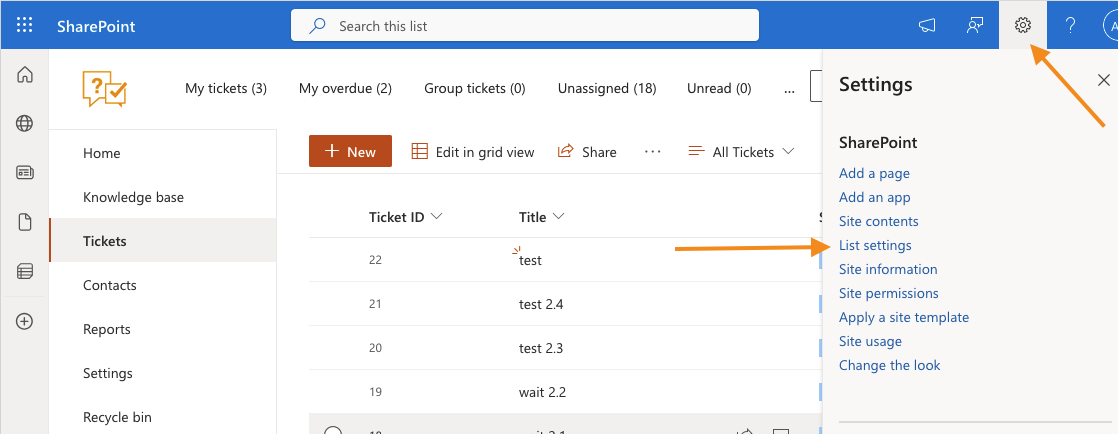1118x434 pixels.
Task: Click the Create plus circle icon
Action: point(25,321)
